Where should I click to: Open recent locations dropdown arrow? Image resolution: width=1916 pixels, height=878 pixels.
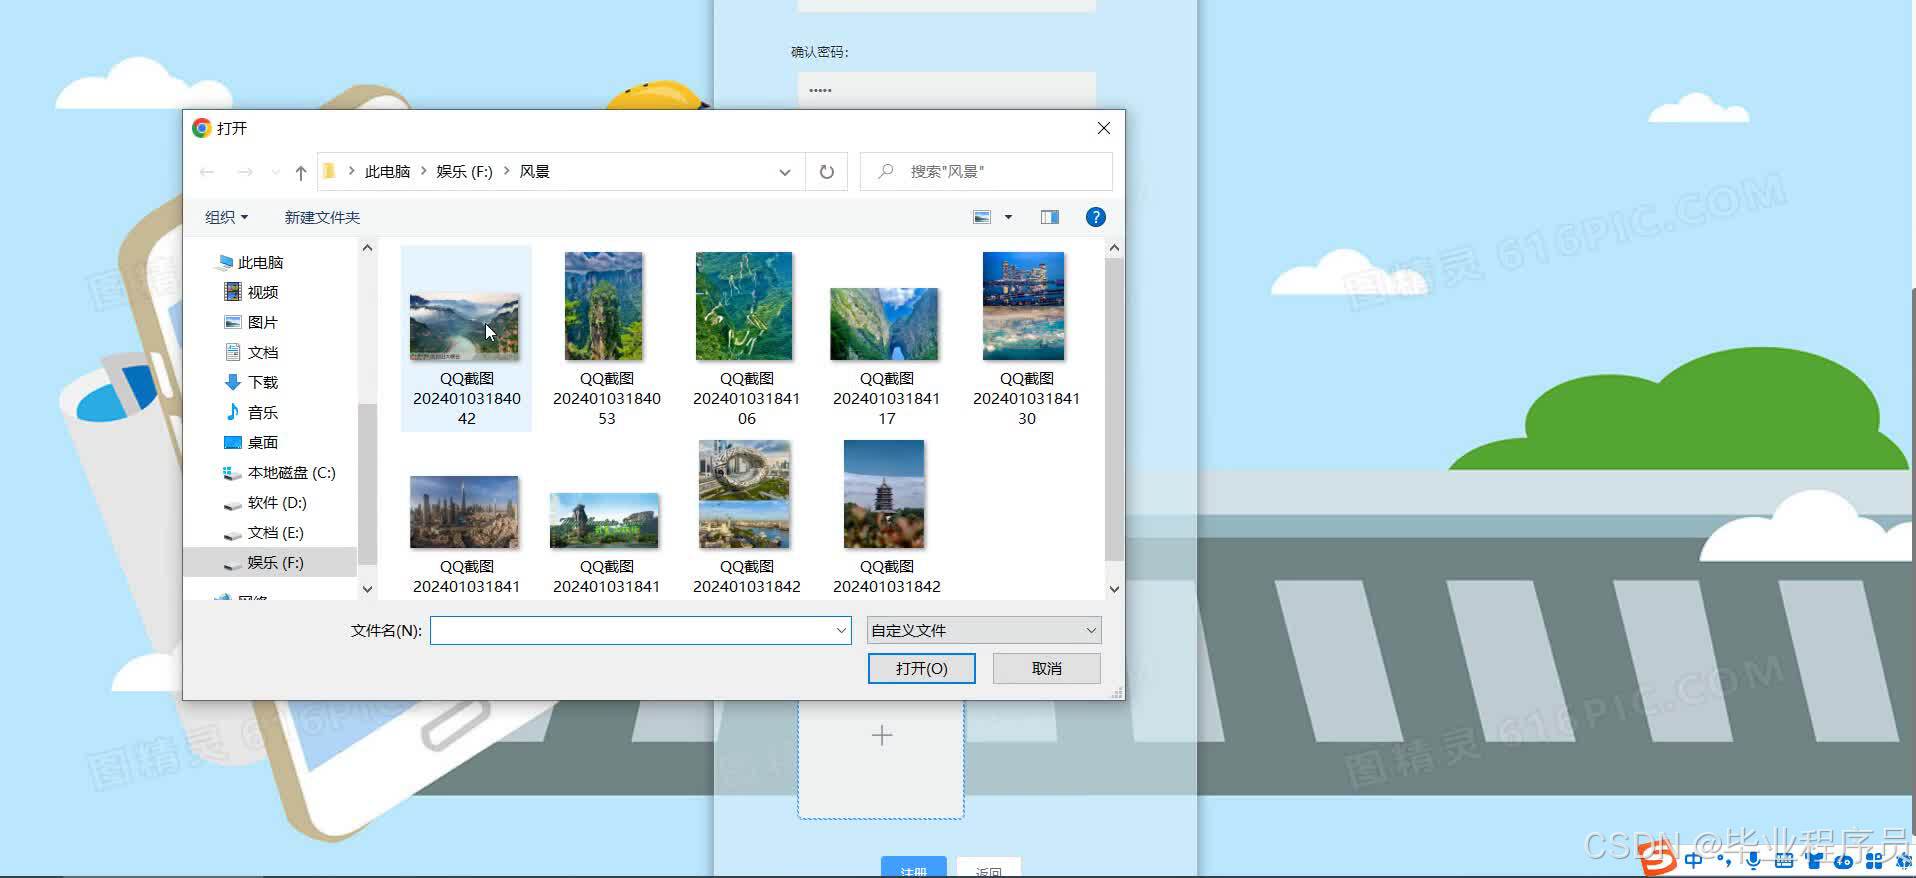point(276,172)
